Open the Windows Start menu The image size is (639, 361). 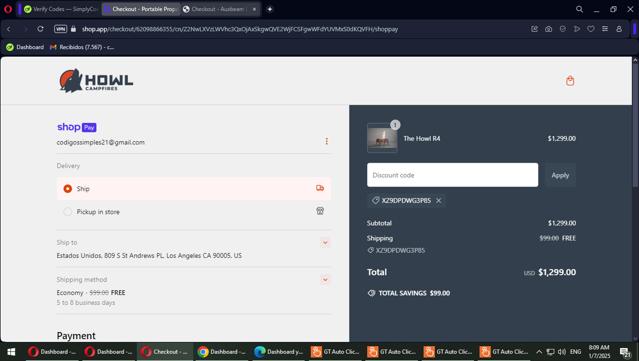tap(11, 352)
